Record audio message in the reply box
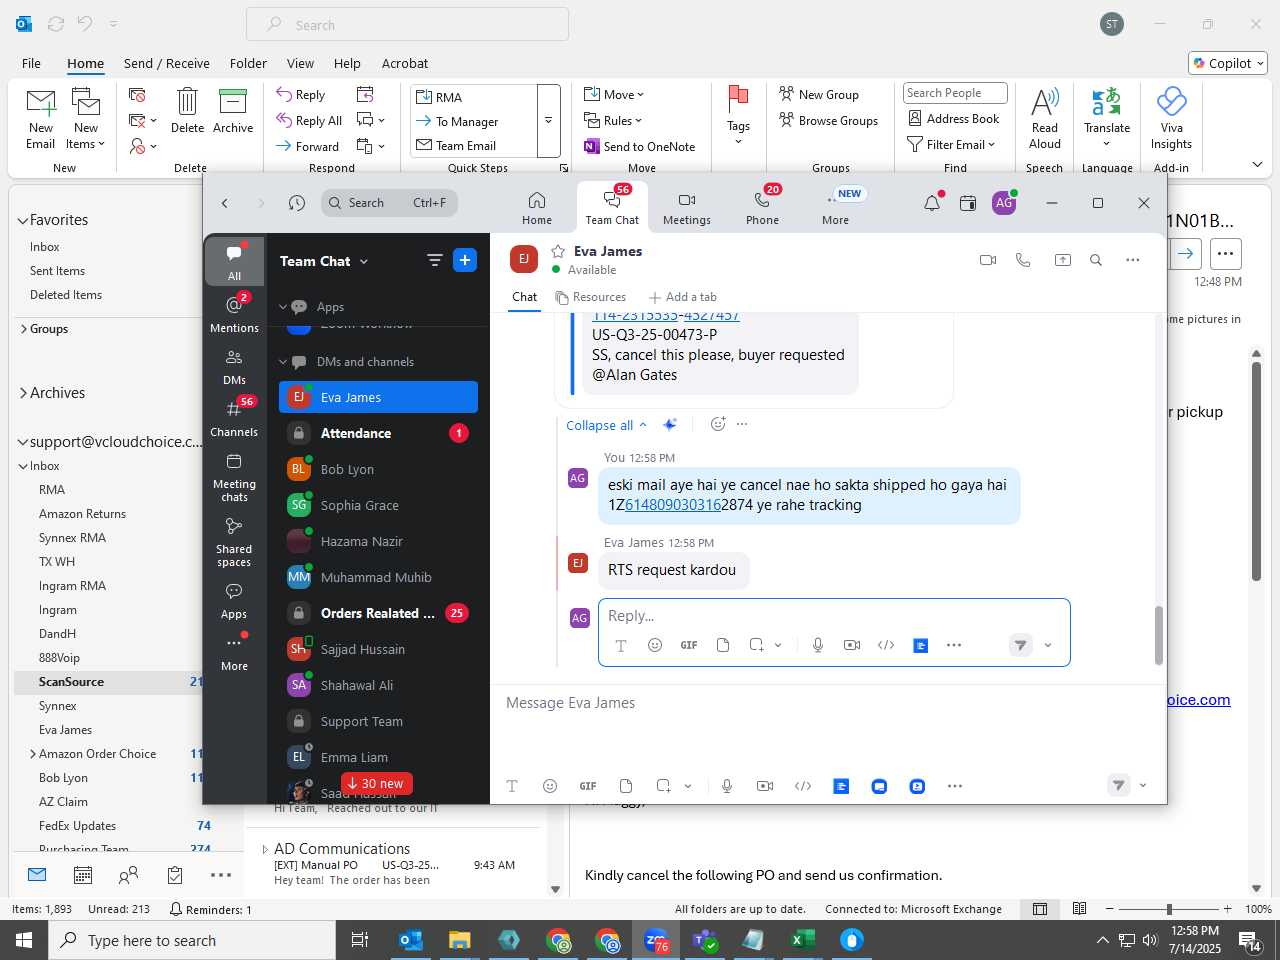Screen dimensions: 1280x960 [x=818, y=645]
